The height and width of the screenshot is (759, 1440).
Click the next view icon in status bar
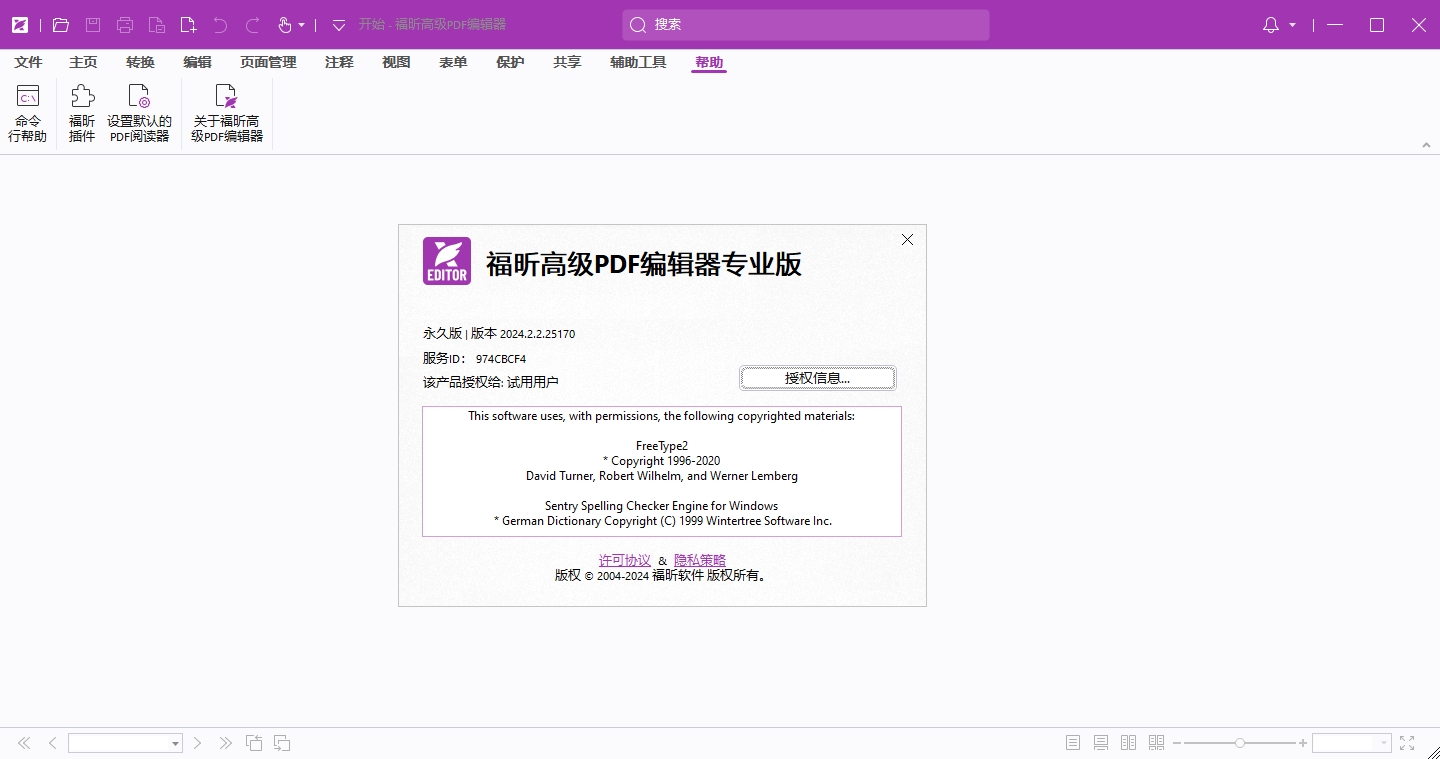pyautogui.click(x=282, y=743)
